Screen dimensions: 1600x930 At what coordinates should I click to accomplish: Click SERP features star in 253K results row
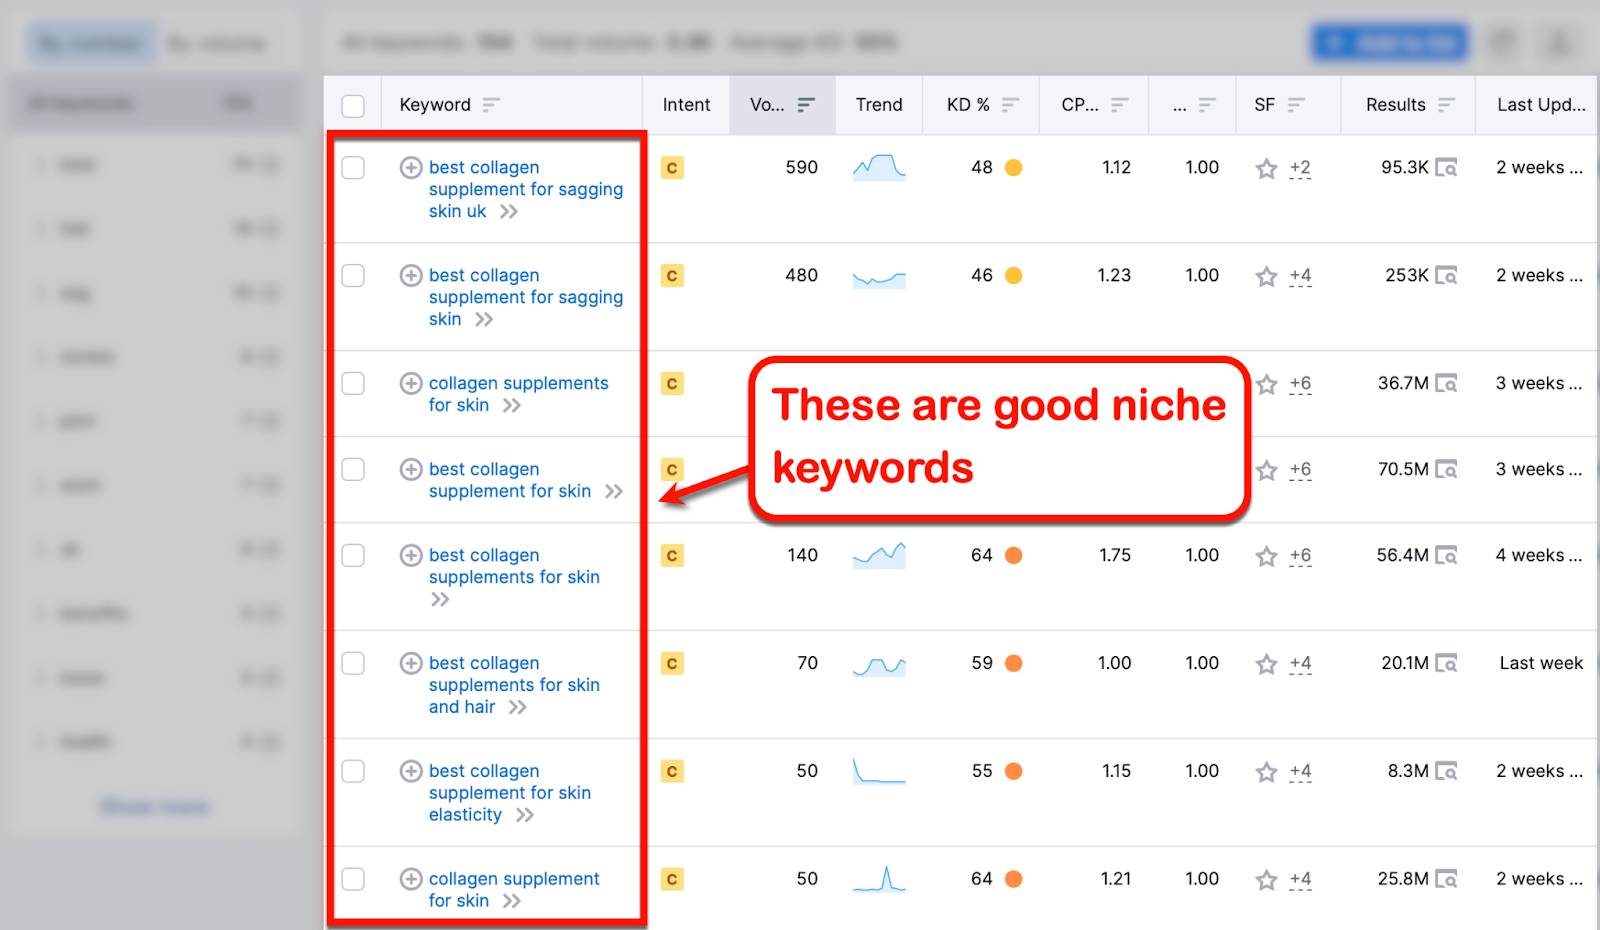pyautogui.click(x=1266, y=277)
